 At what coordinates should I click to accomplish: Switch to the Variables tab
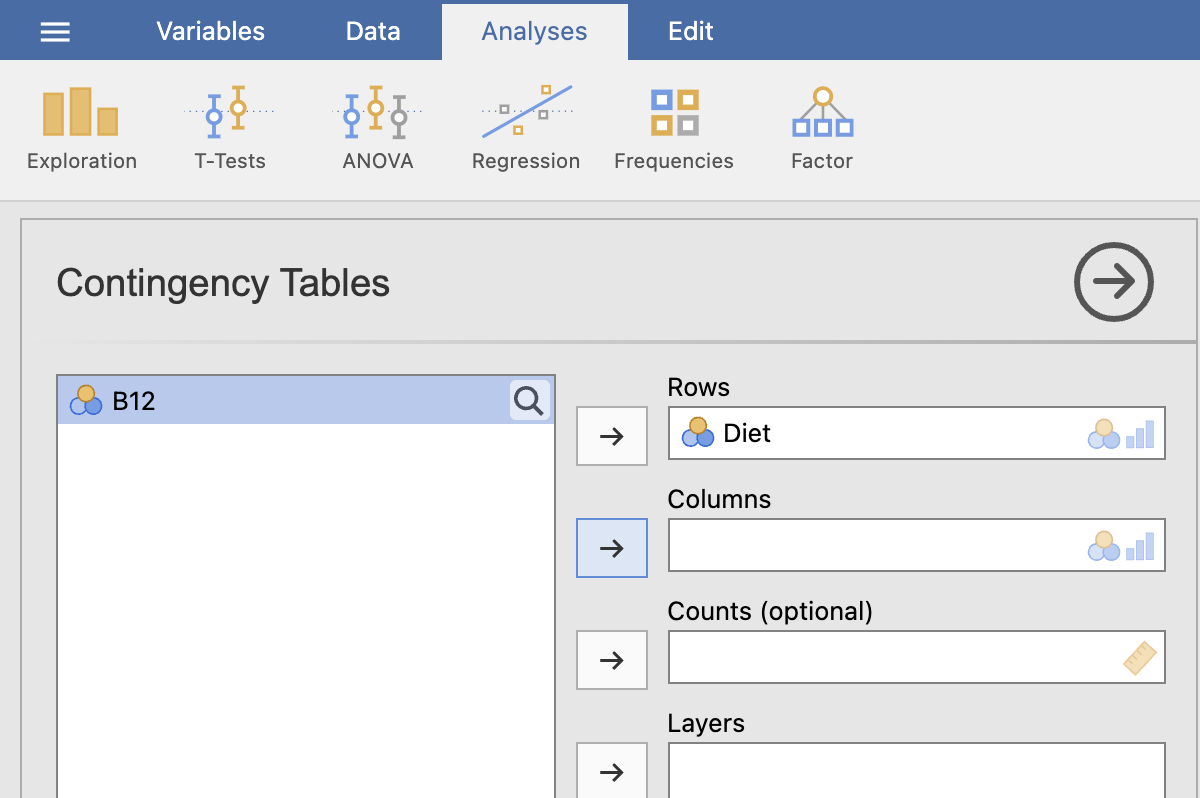point(210,32)
